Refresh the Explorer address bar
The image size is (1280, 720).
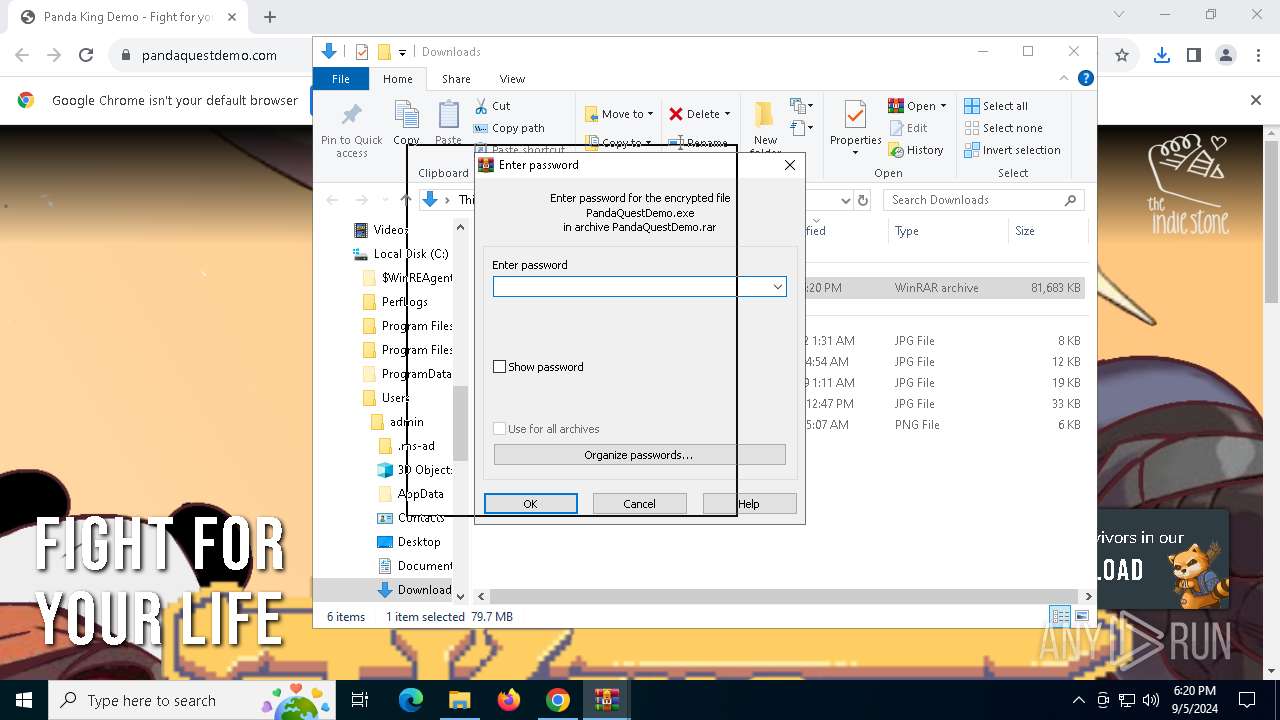click(x=863, y=200)
